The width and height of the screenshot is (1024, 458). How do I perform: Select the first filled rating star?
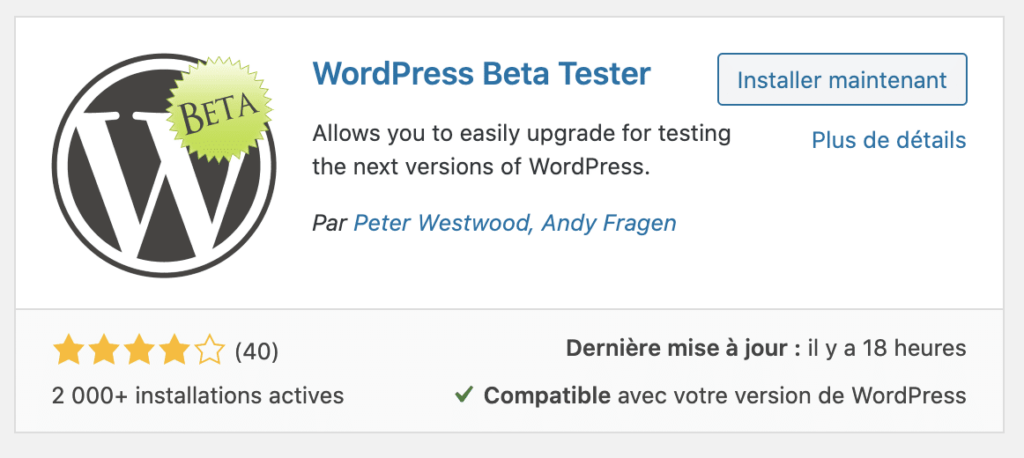pos(68,351)
